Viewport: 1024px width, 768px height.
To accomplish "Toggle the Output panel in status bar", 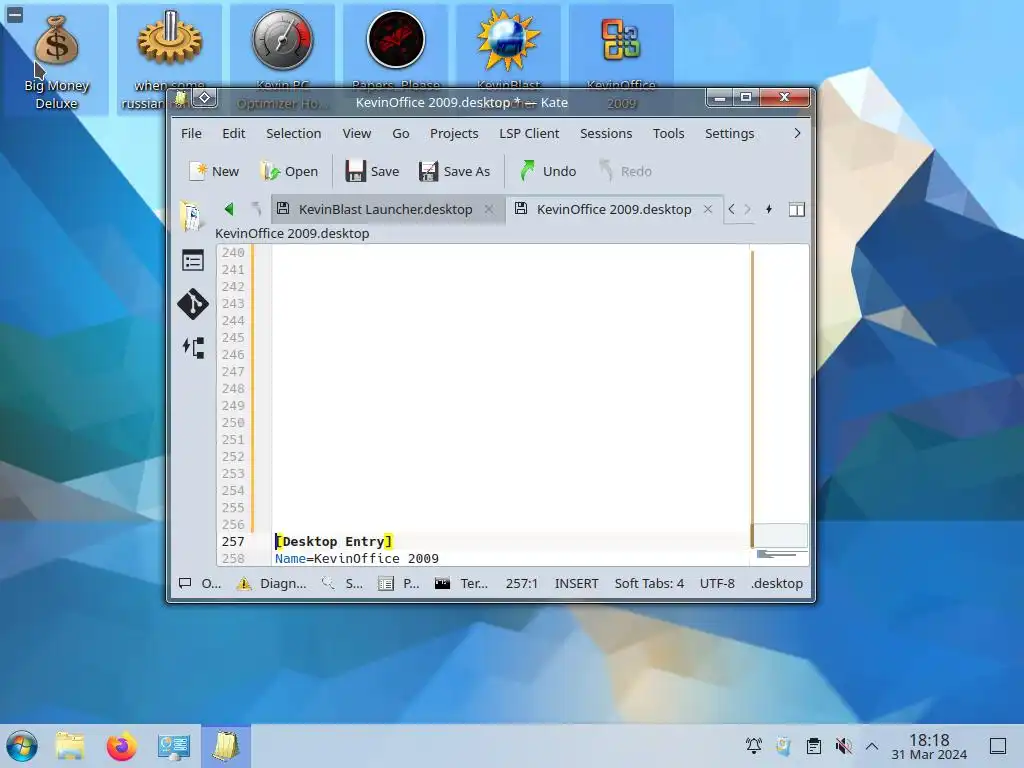I will (x=200, y=583).
